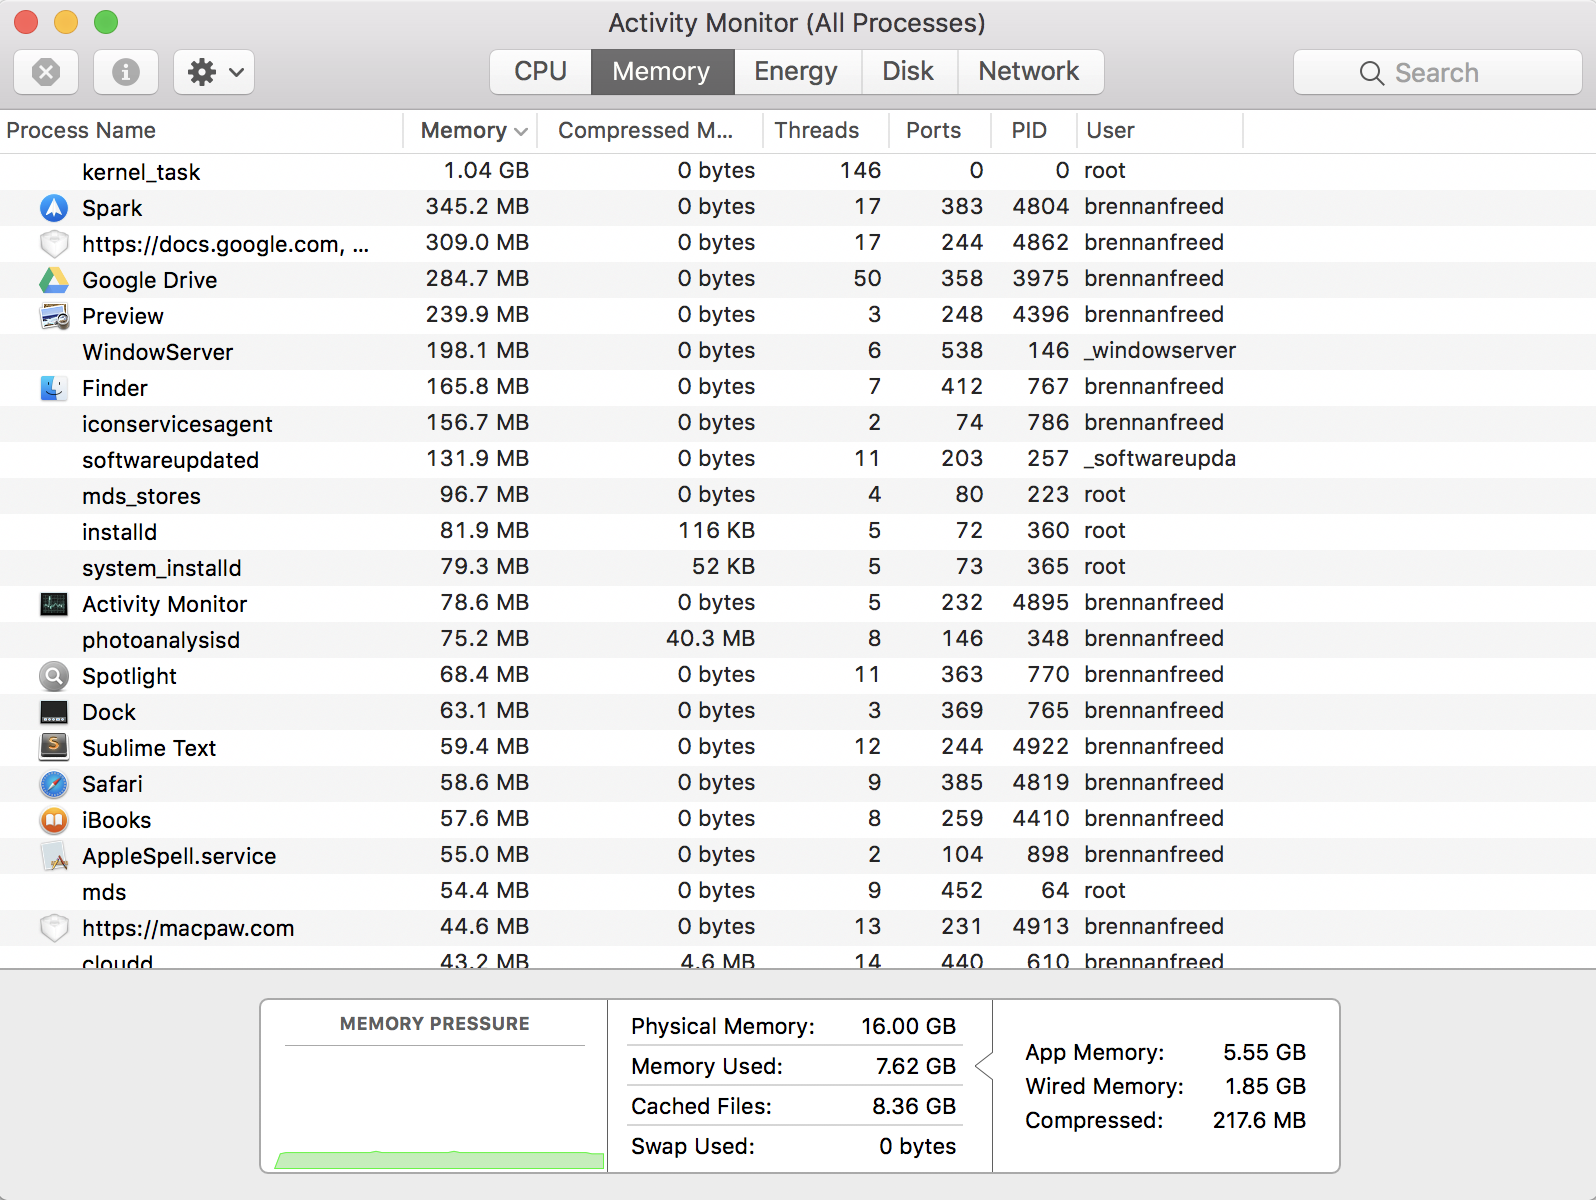Select the photoanalysisd process
Screen dimensions: 1596x1200
798,640
